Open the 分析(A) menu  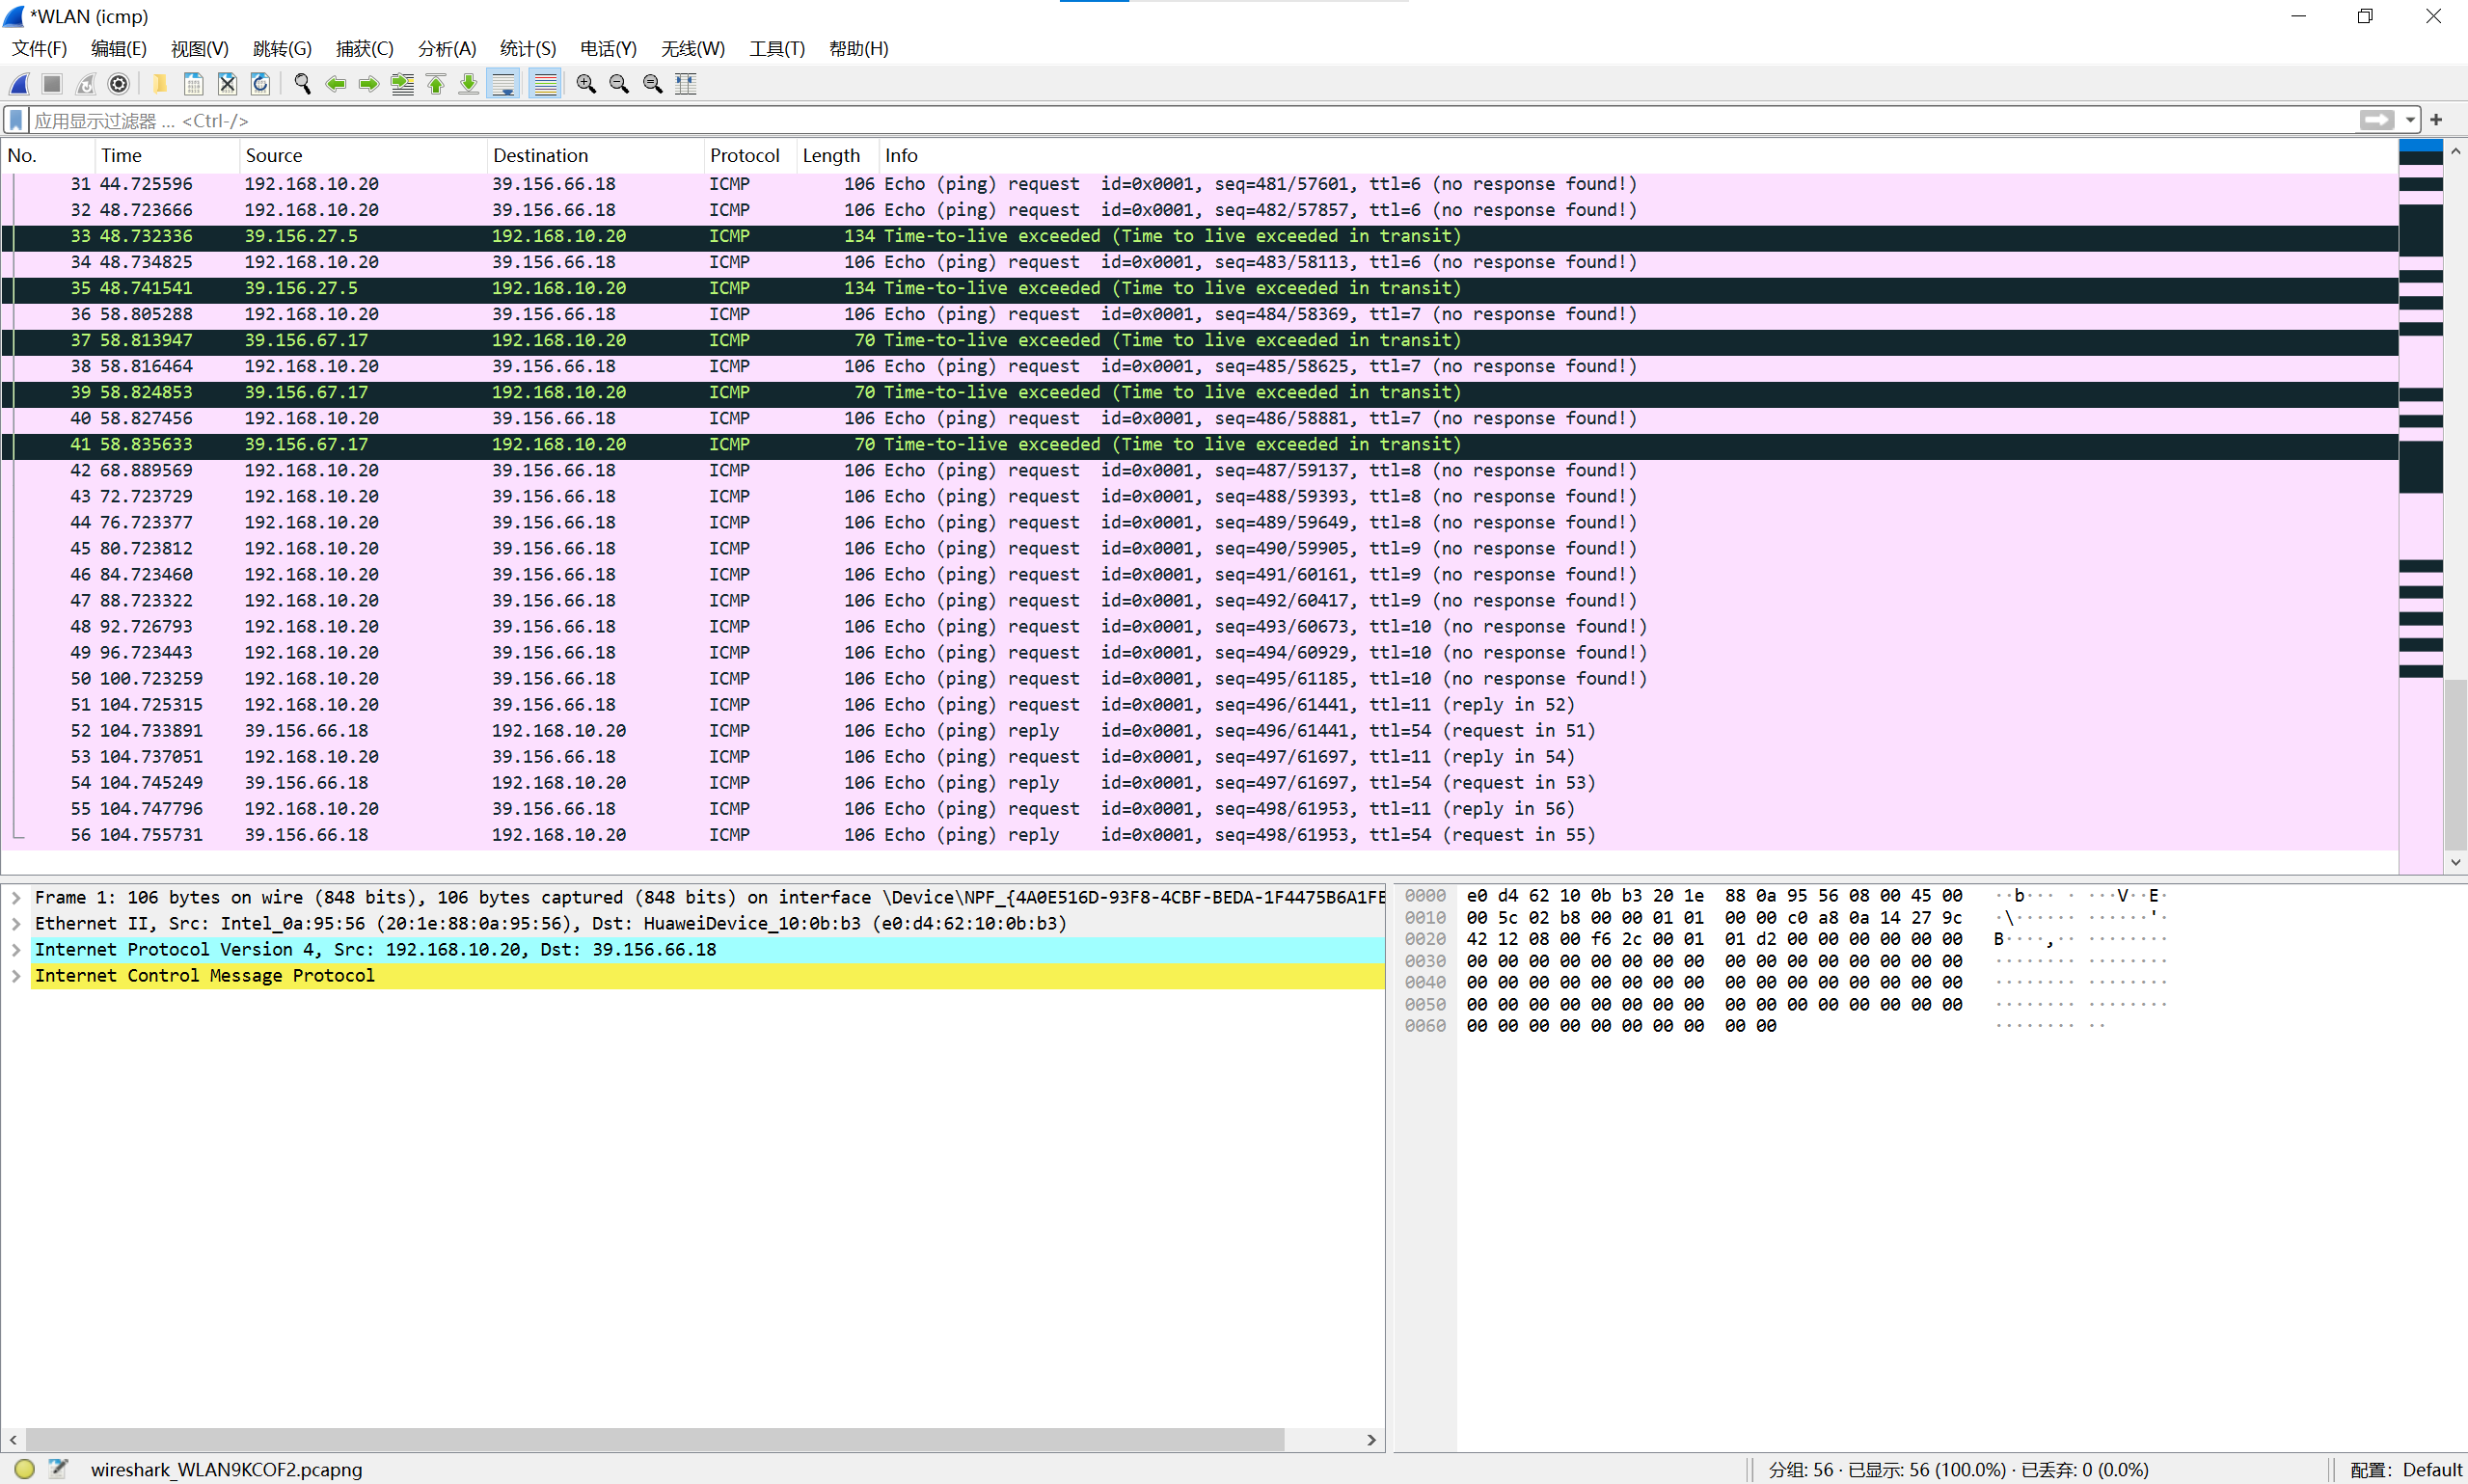(446, 48)
